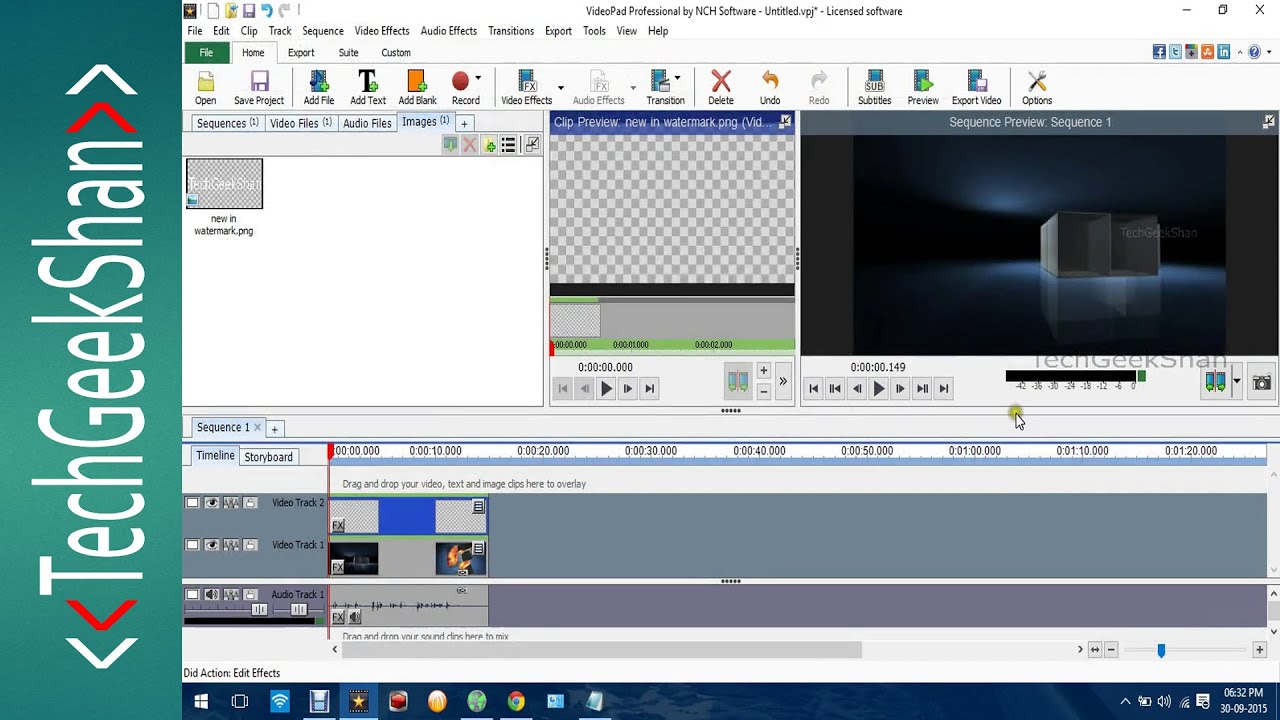Open a project with the Open icon
This screenshot has width=1280, height=720.
coord(205,88)
